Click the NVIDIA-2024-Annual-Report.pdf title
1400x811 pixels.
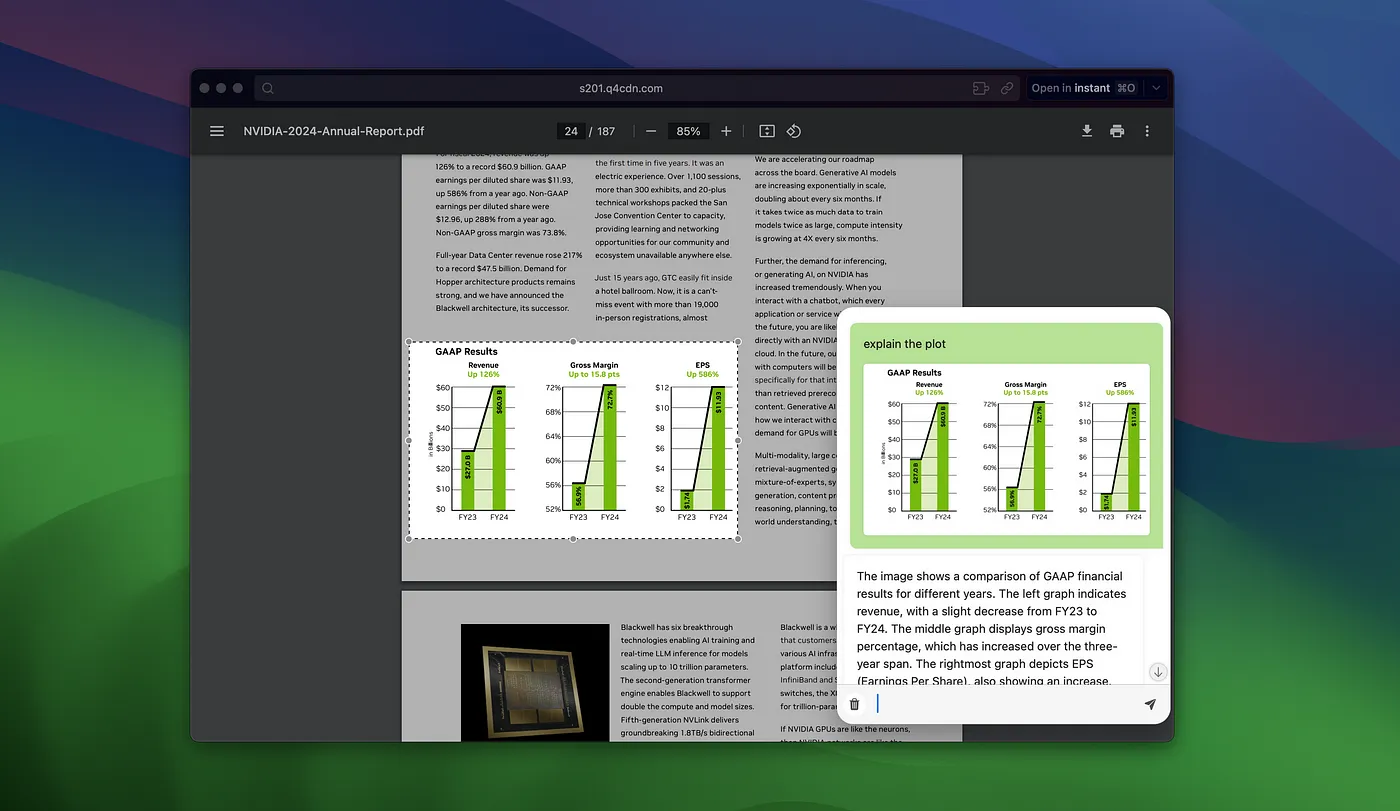(x=334, y=131)
